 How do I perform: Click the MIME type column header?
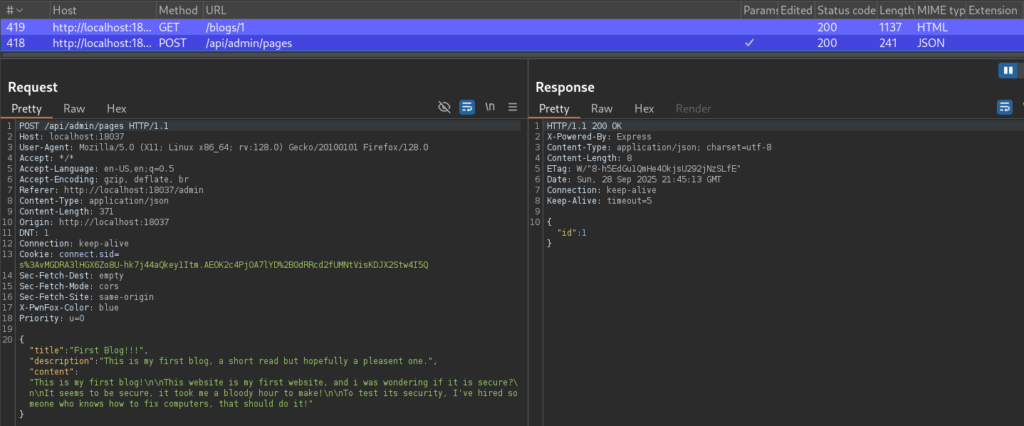pyautogui.click(x=940, y=9)
